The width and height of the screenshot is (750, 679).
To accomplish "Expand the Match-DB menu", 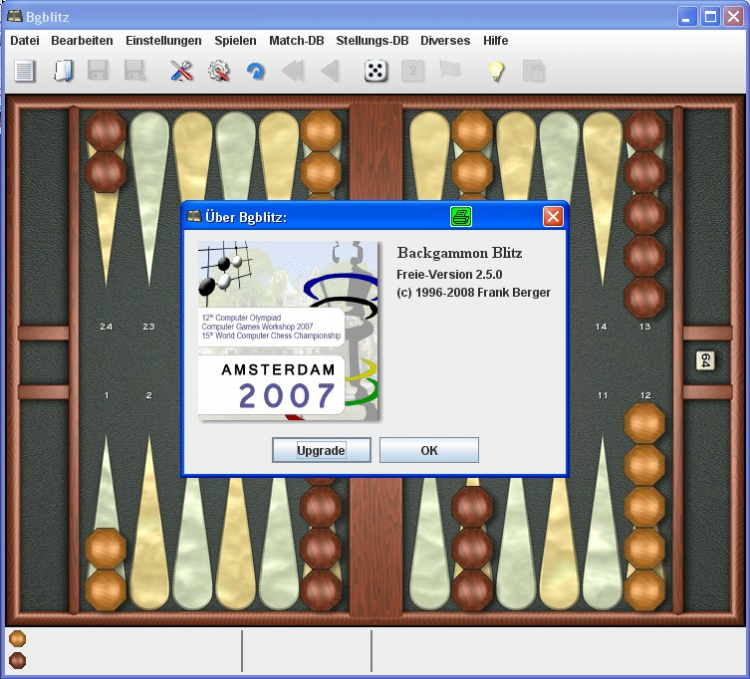I will pyautogui.click(x=297, y=41).
